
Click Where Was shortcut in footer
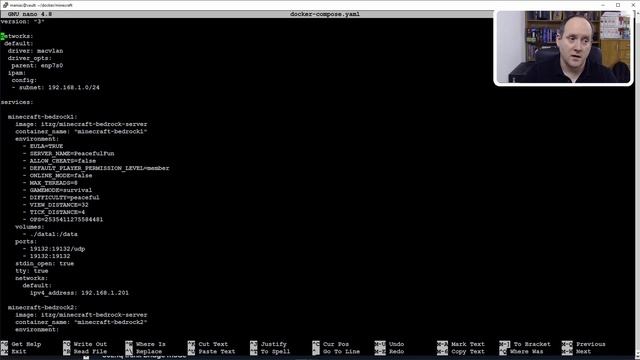click(522, 352)
